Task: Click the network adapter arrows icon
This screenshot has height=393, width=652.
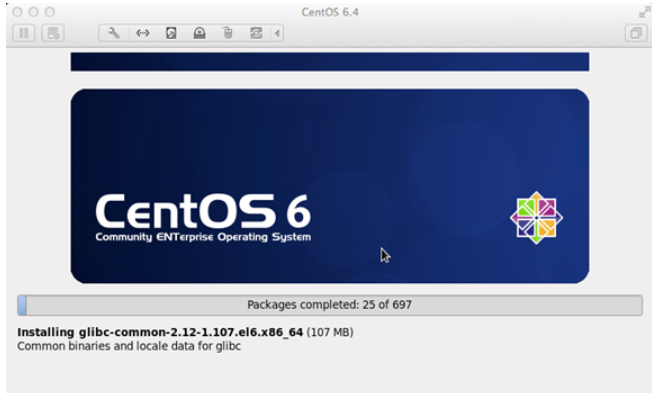Action: pos(143,33)
